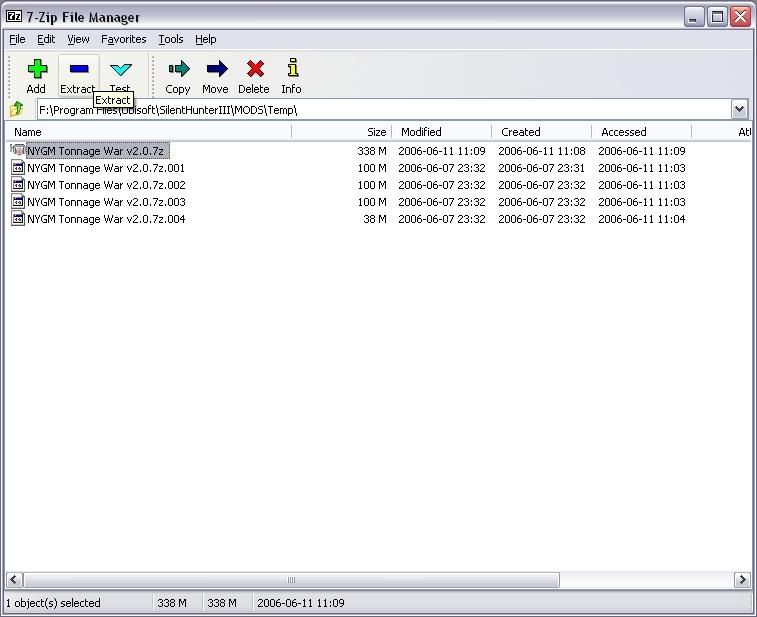Click into the folder path field
This screenshot has width=757, height=617.
coord(384,110)
